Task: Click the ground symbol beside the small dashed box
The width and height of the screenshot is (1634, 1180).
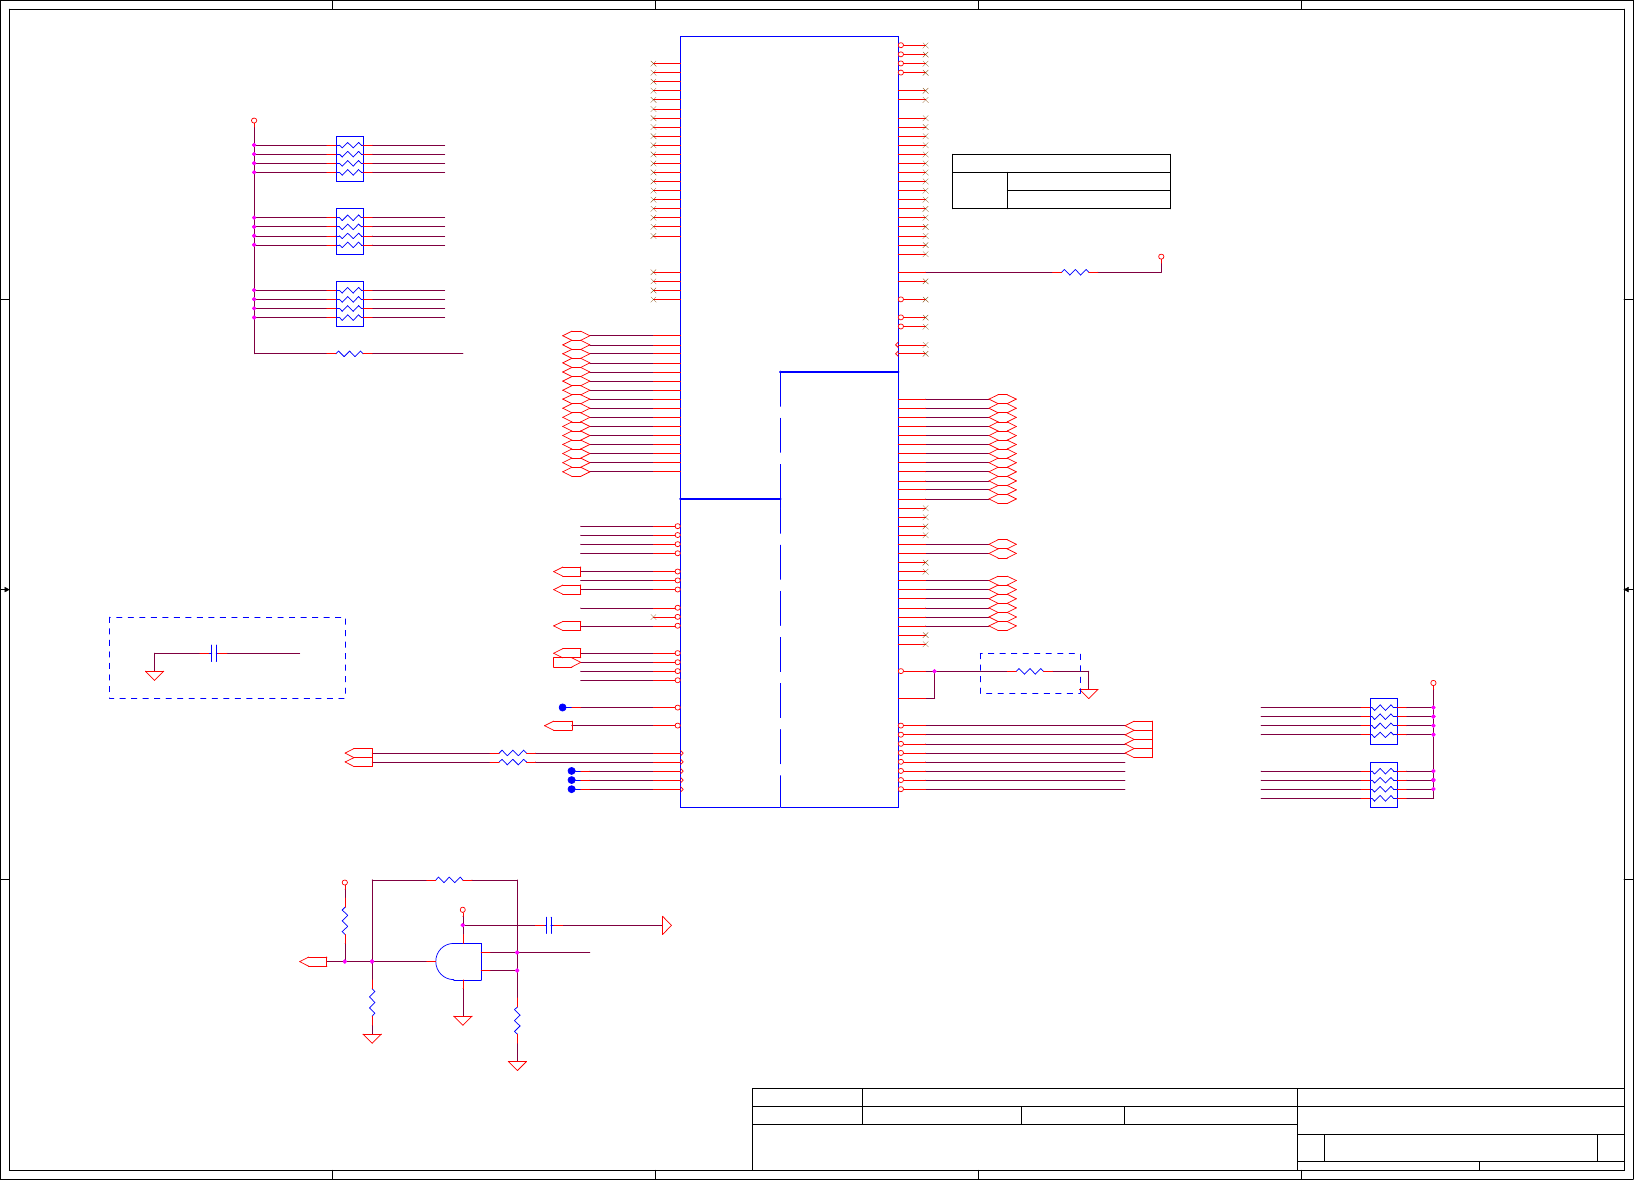Action: [x=1089, y=693]
